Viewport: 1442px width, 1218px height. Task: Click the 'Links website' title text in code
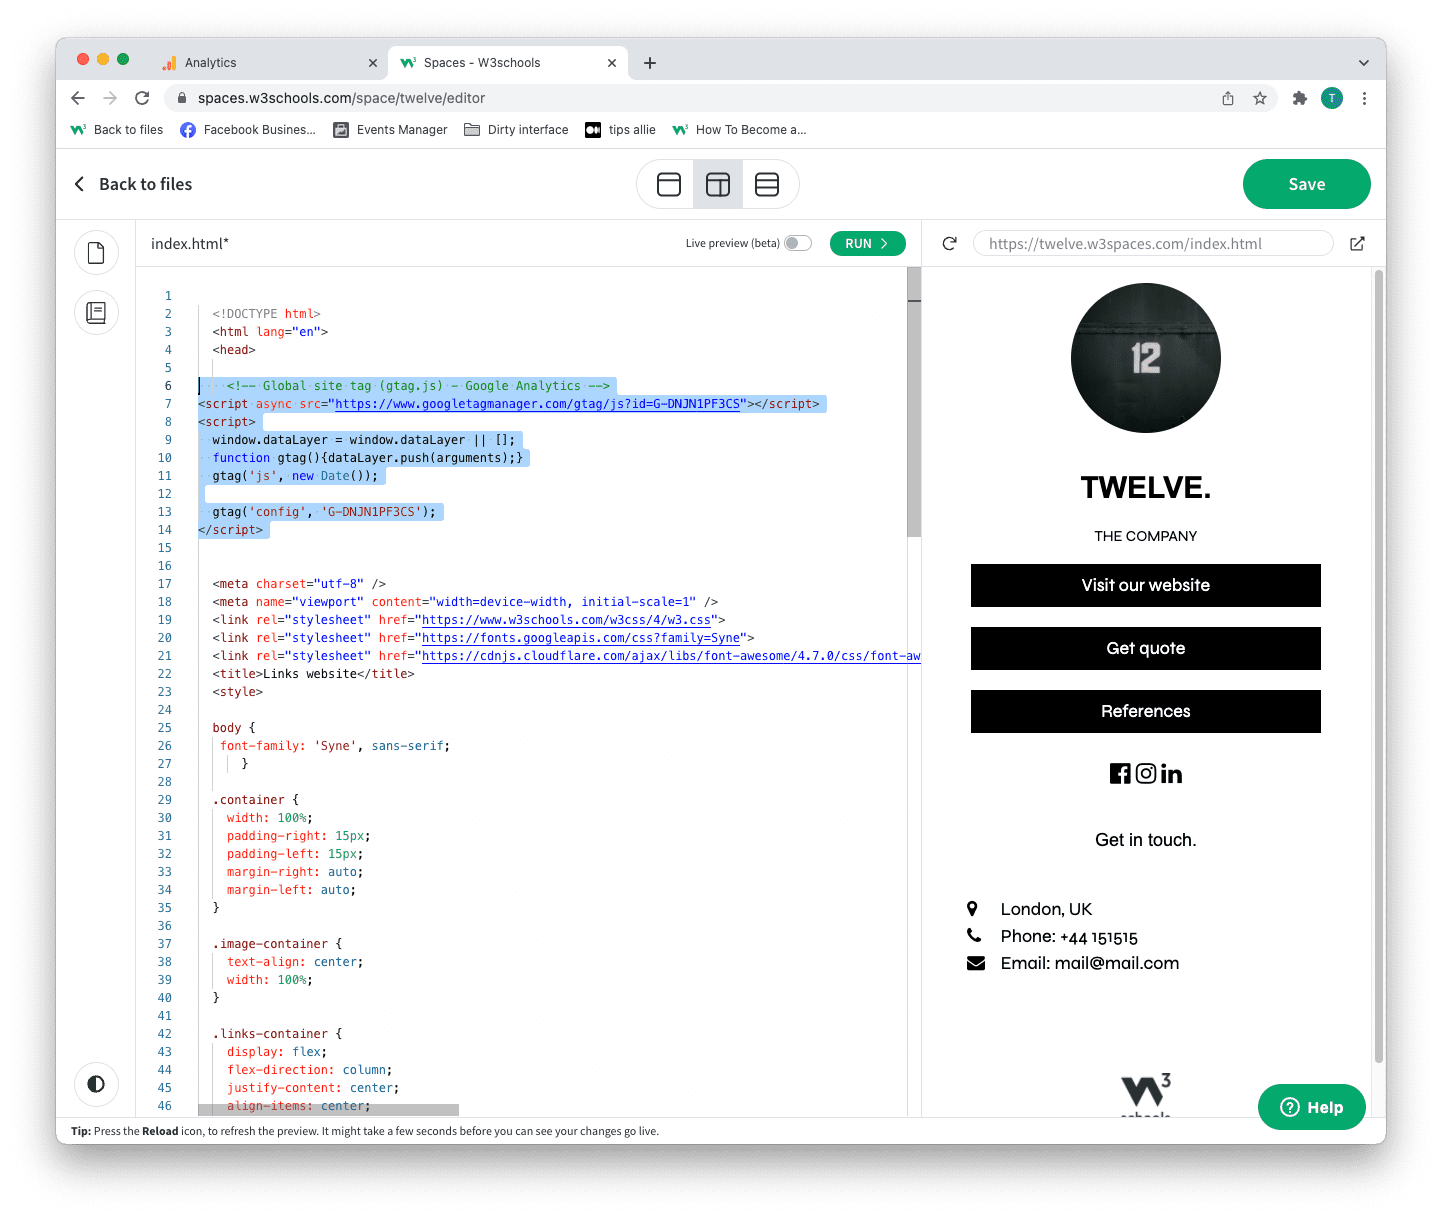[310, 674]
